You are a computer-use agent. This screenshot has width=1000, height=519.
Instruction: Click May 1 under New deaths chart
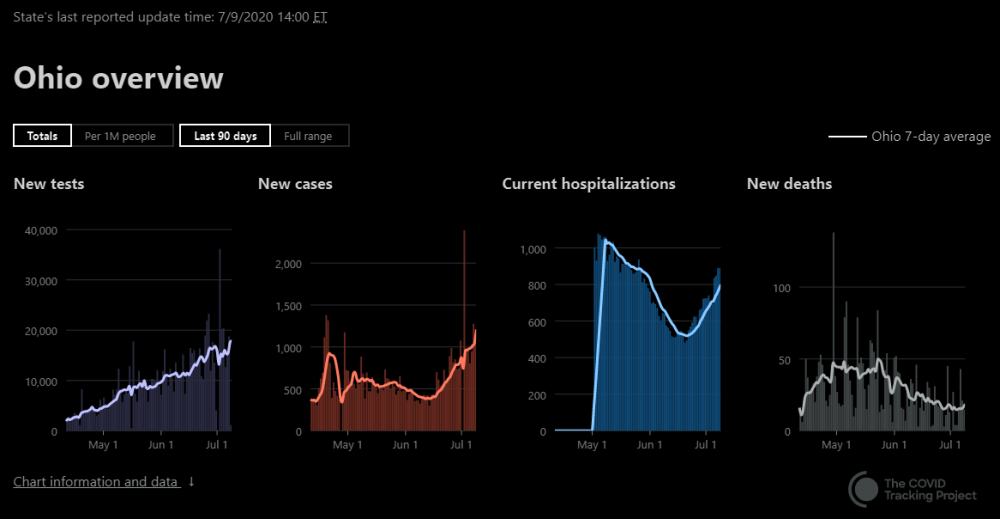(x=836, y=444)
